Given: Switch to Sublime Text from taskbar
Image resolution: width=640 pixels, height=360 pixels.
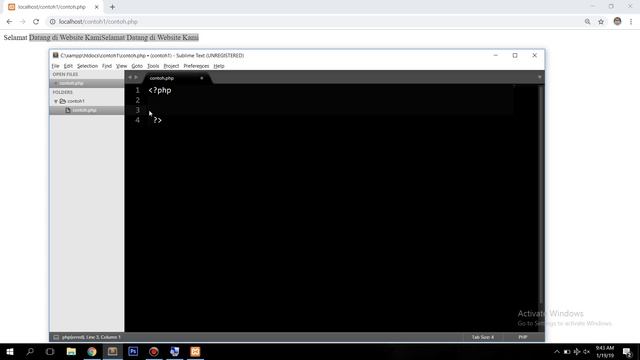Looking at the screenshot, I should click(x=112, y=351).
